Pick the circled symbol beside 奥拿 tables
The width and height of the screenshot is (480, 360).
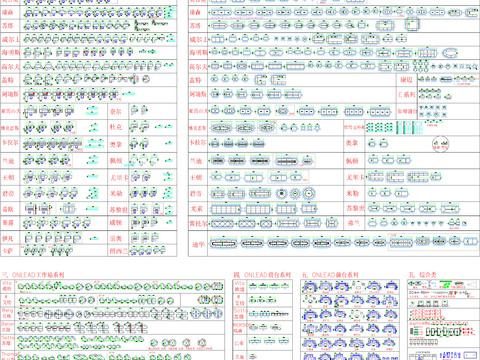(440, 144)
